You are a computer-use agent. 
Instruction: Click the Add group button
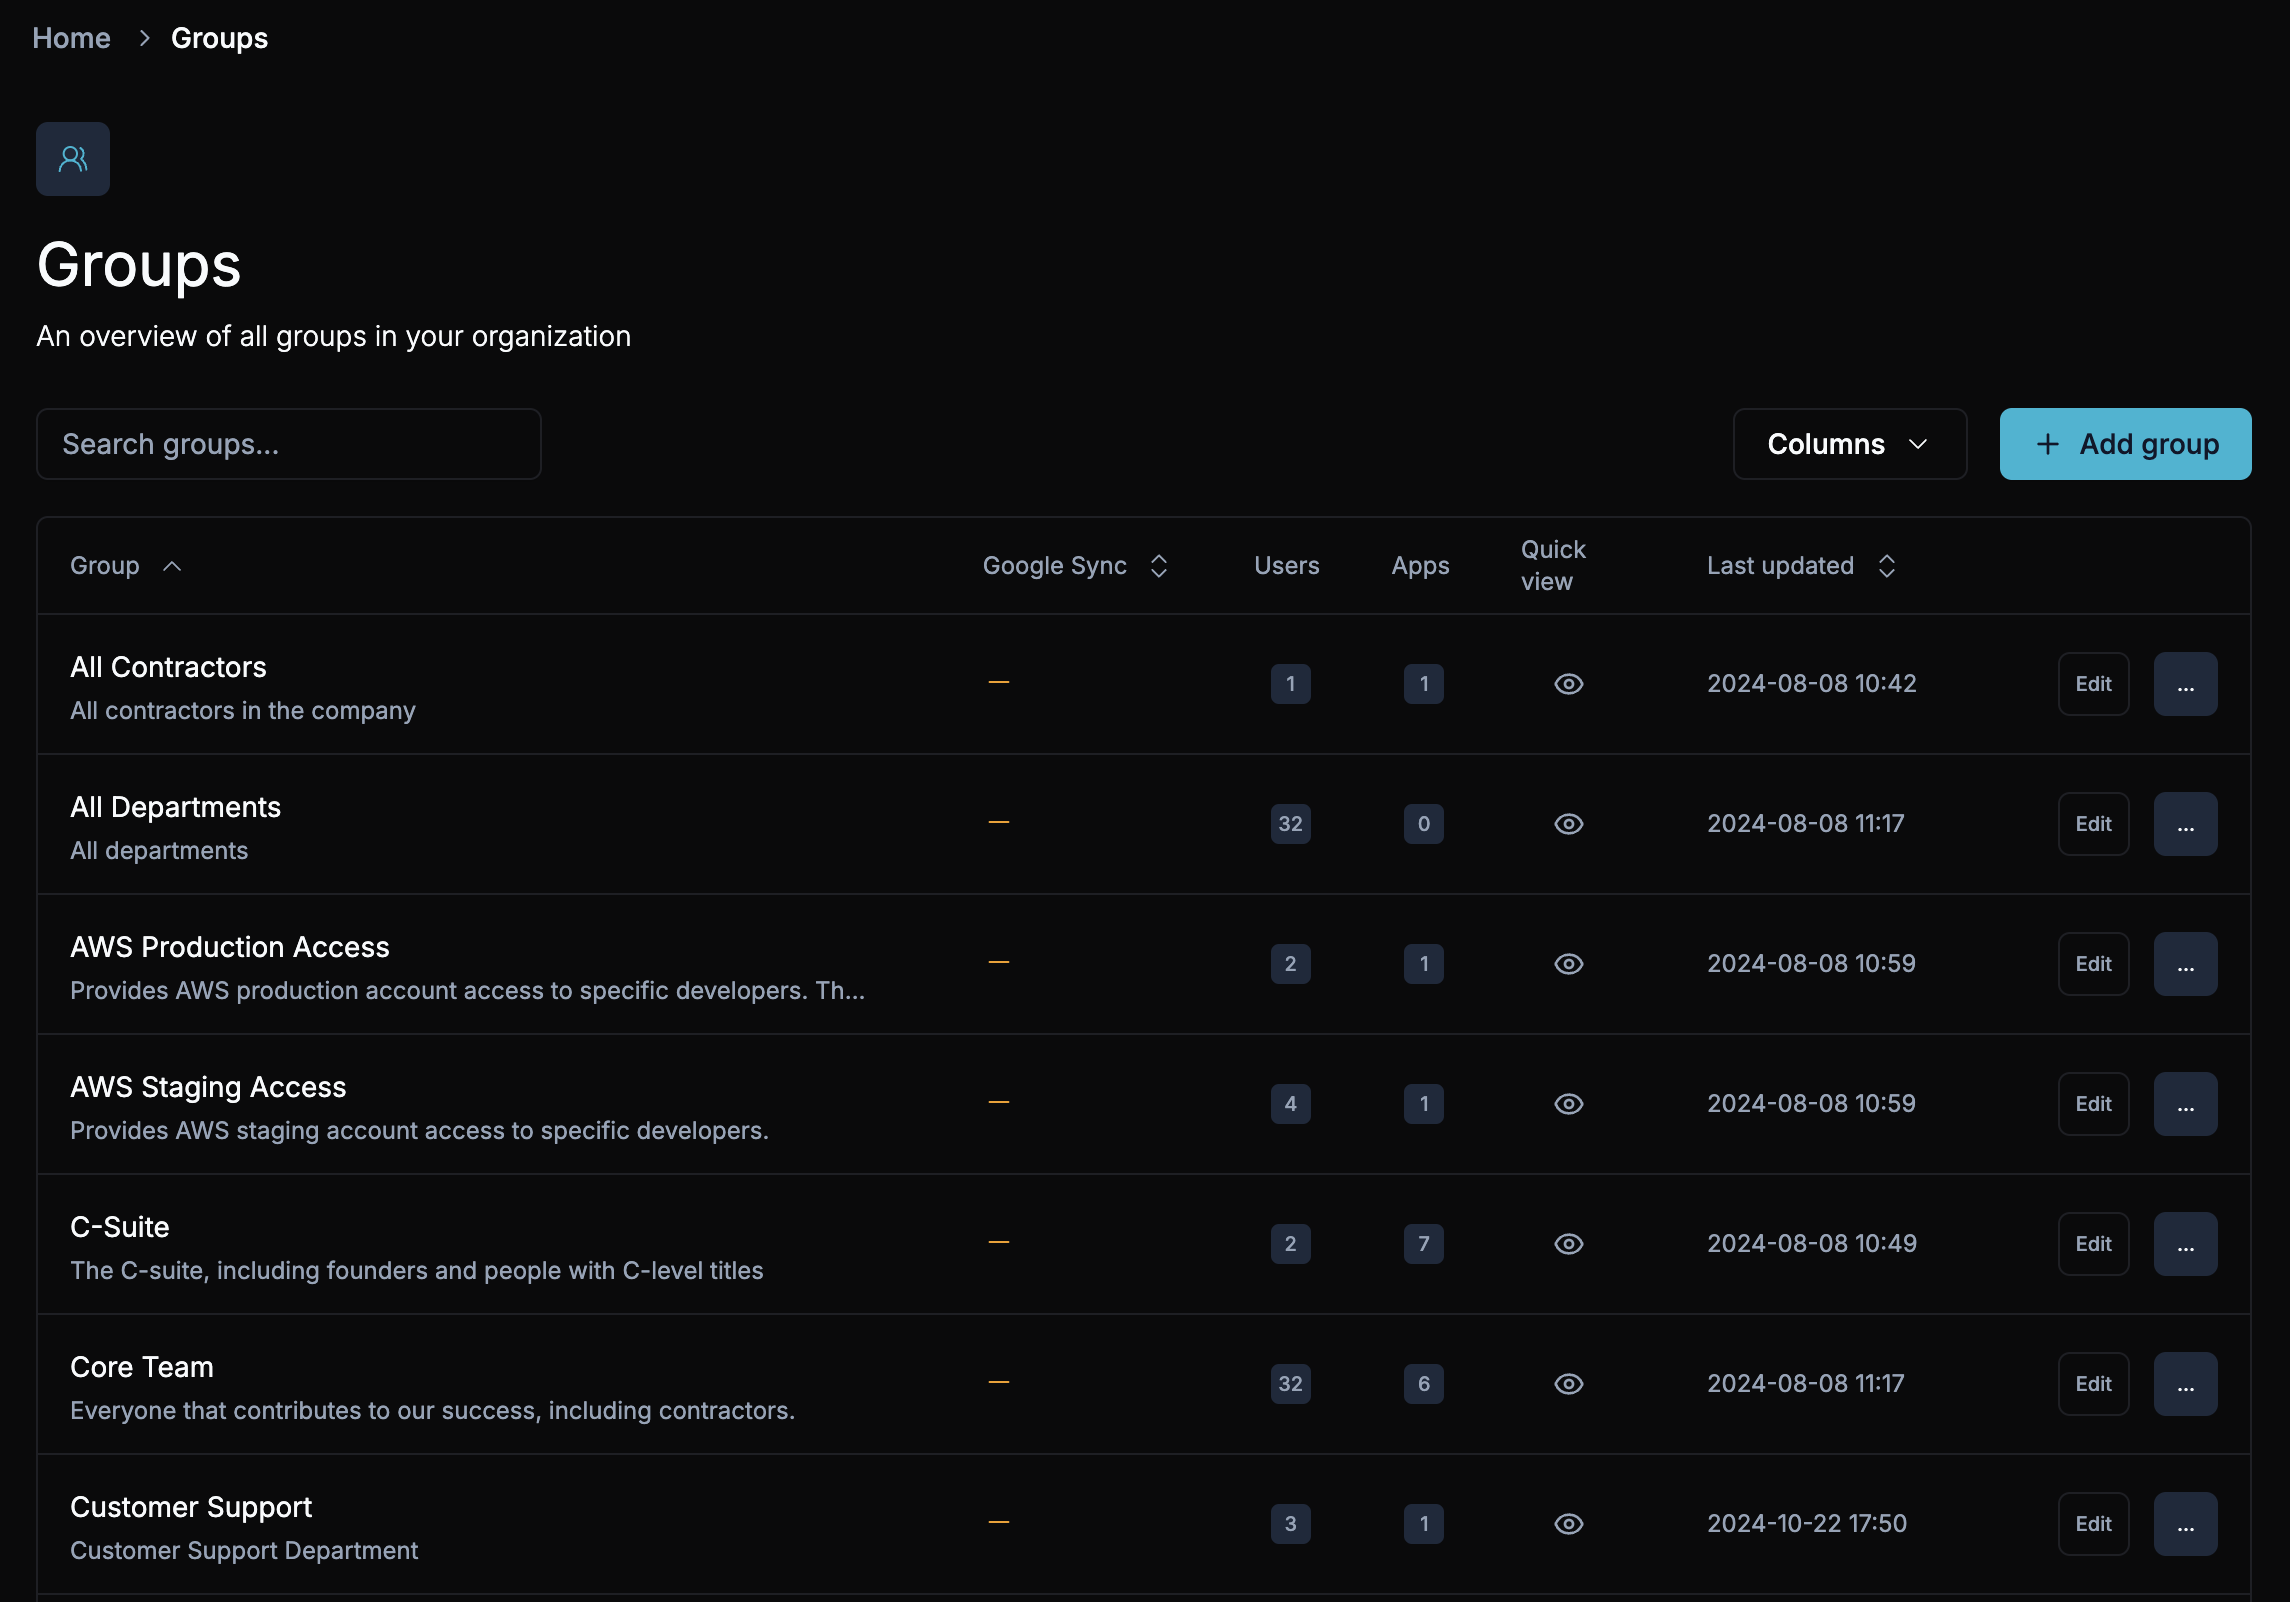[2125, 444]
